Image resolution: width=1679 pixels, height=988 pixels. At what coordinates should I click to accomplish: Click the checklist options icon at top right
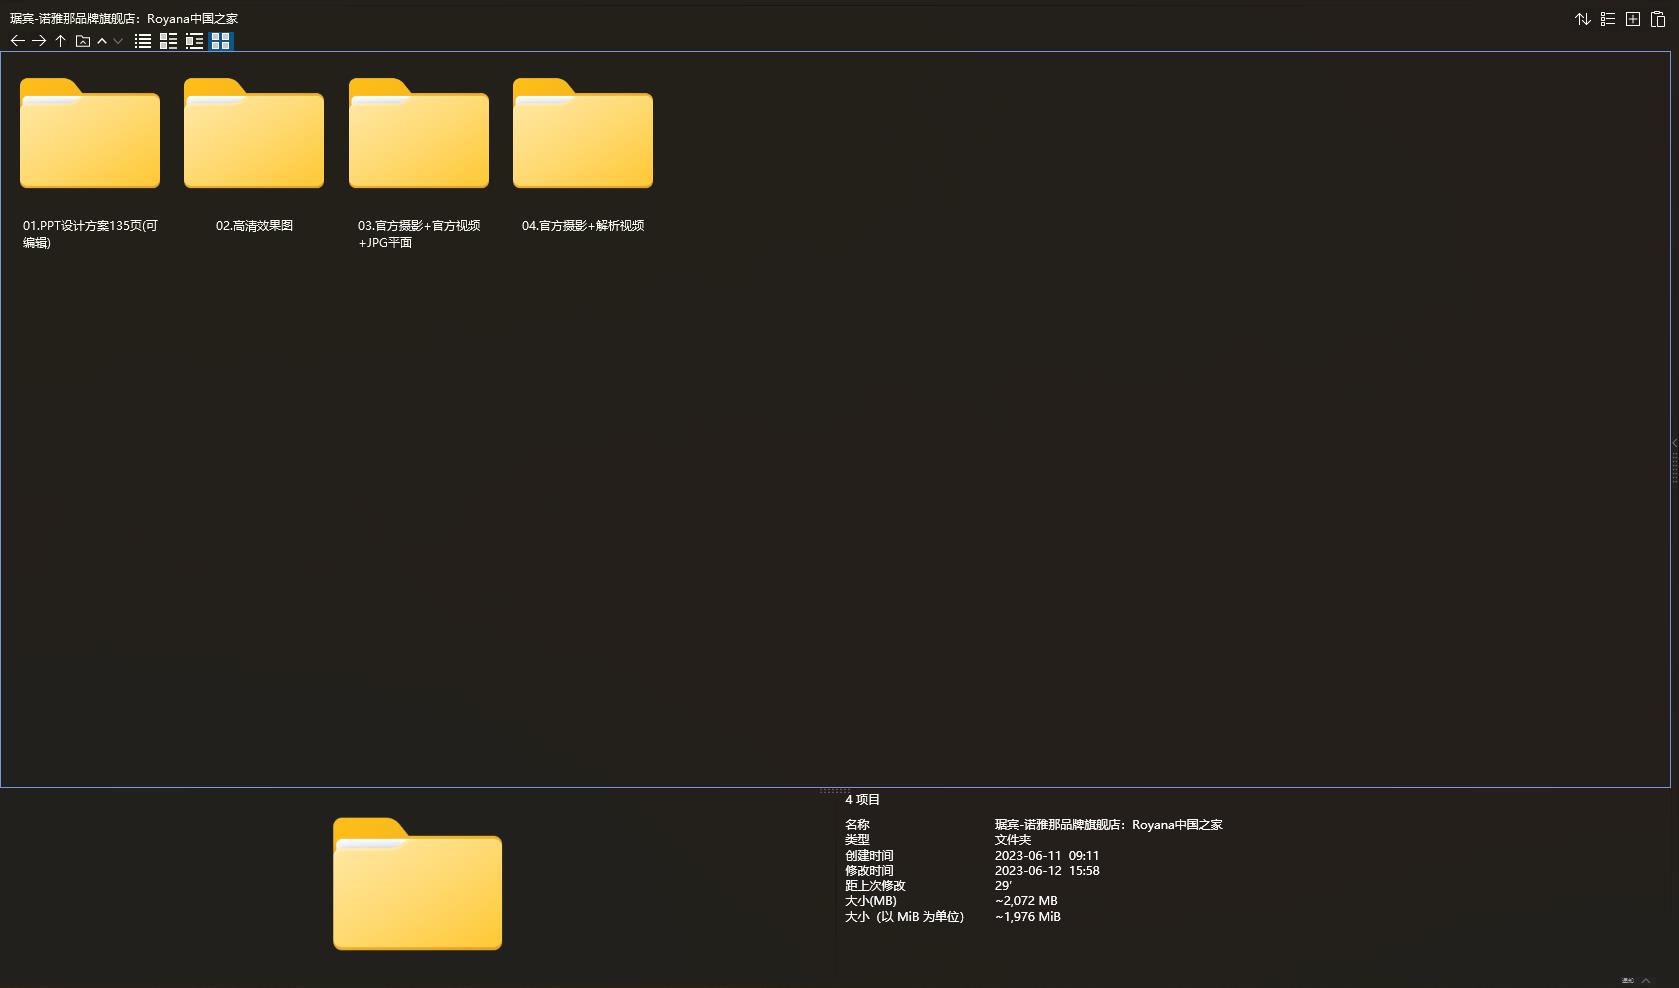pos(1607,19)
